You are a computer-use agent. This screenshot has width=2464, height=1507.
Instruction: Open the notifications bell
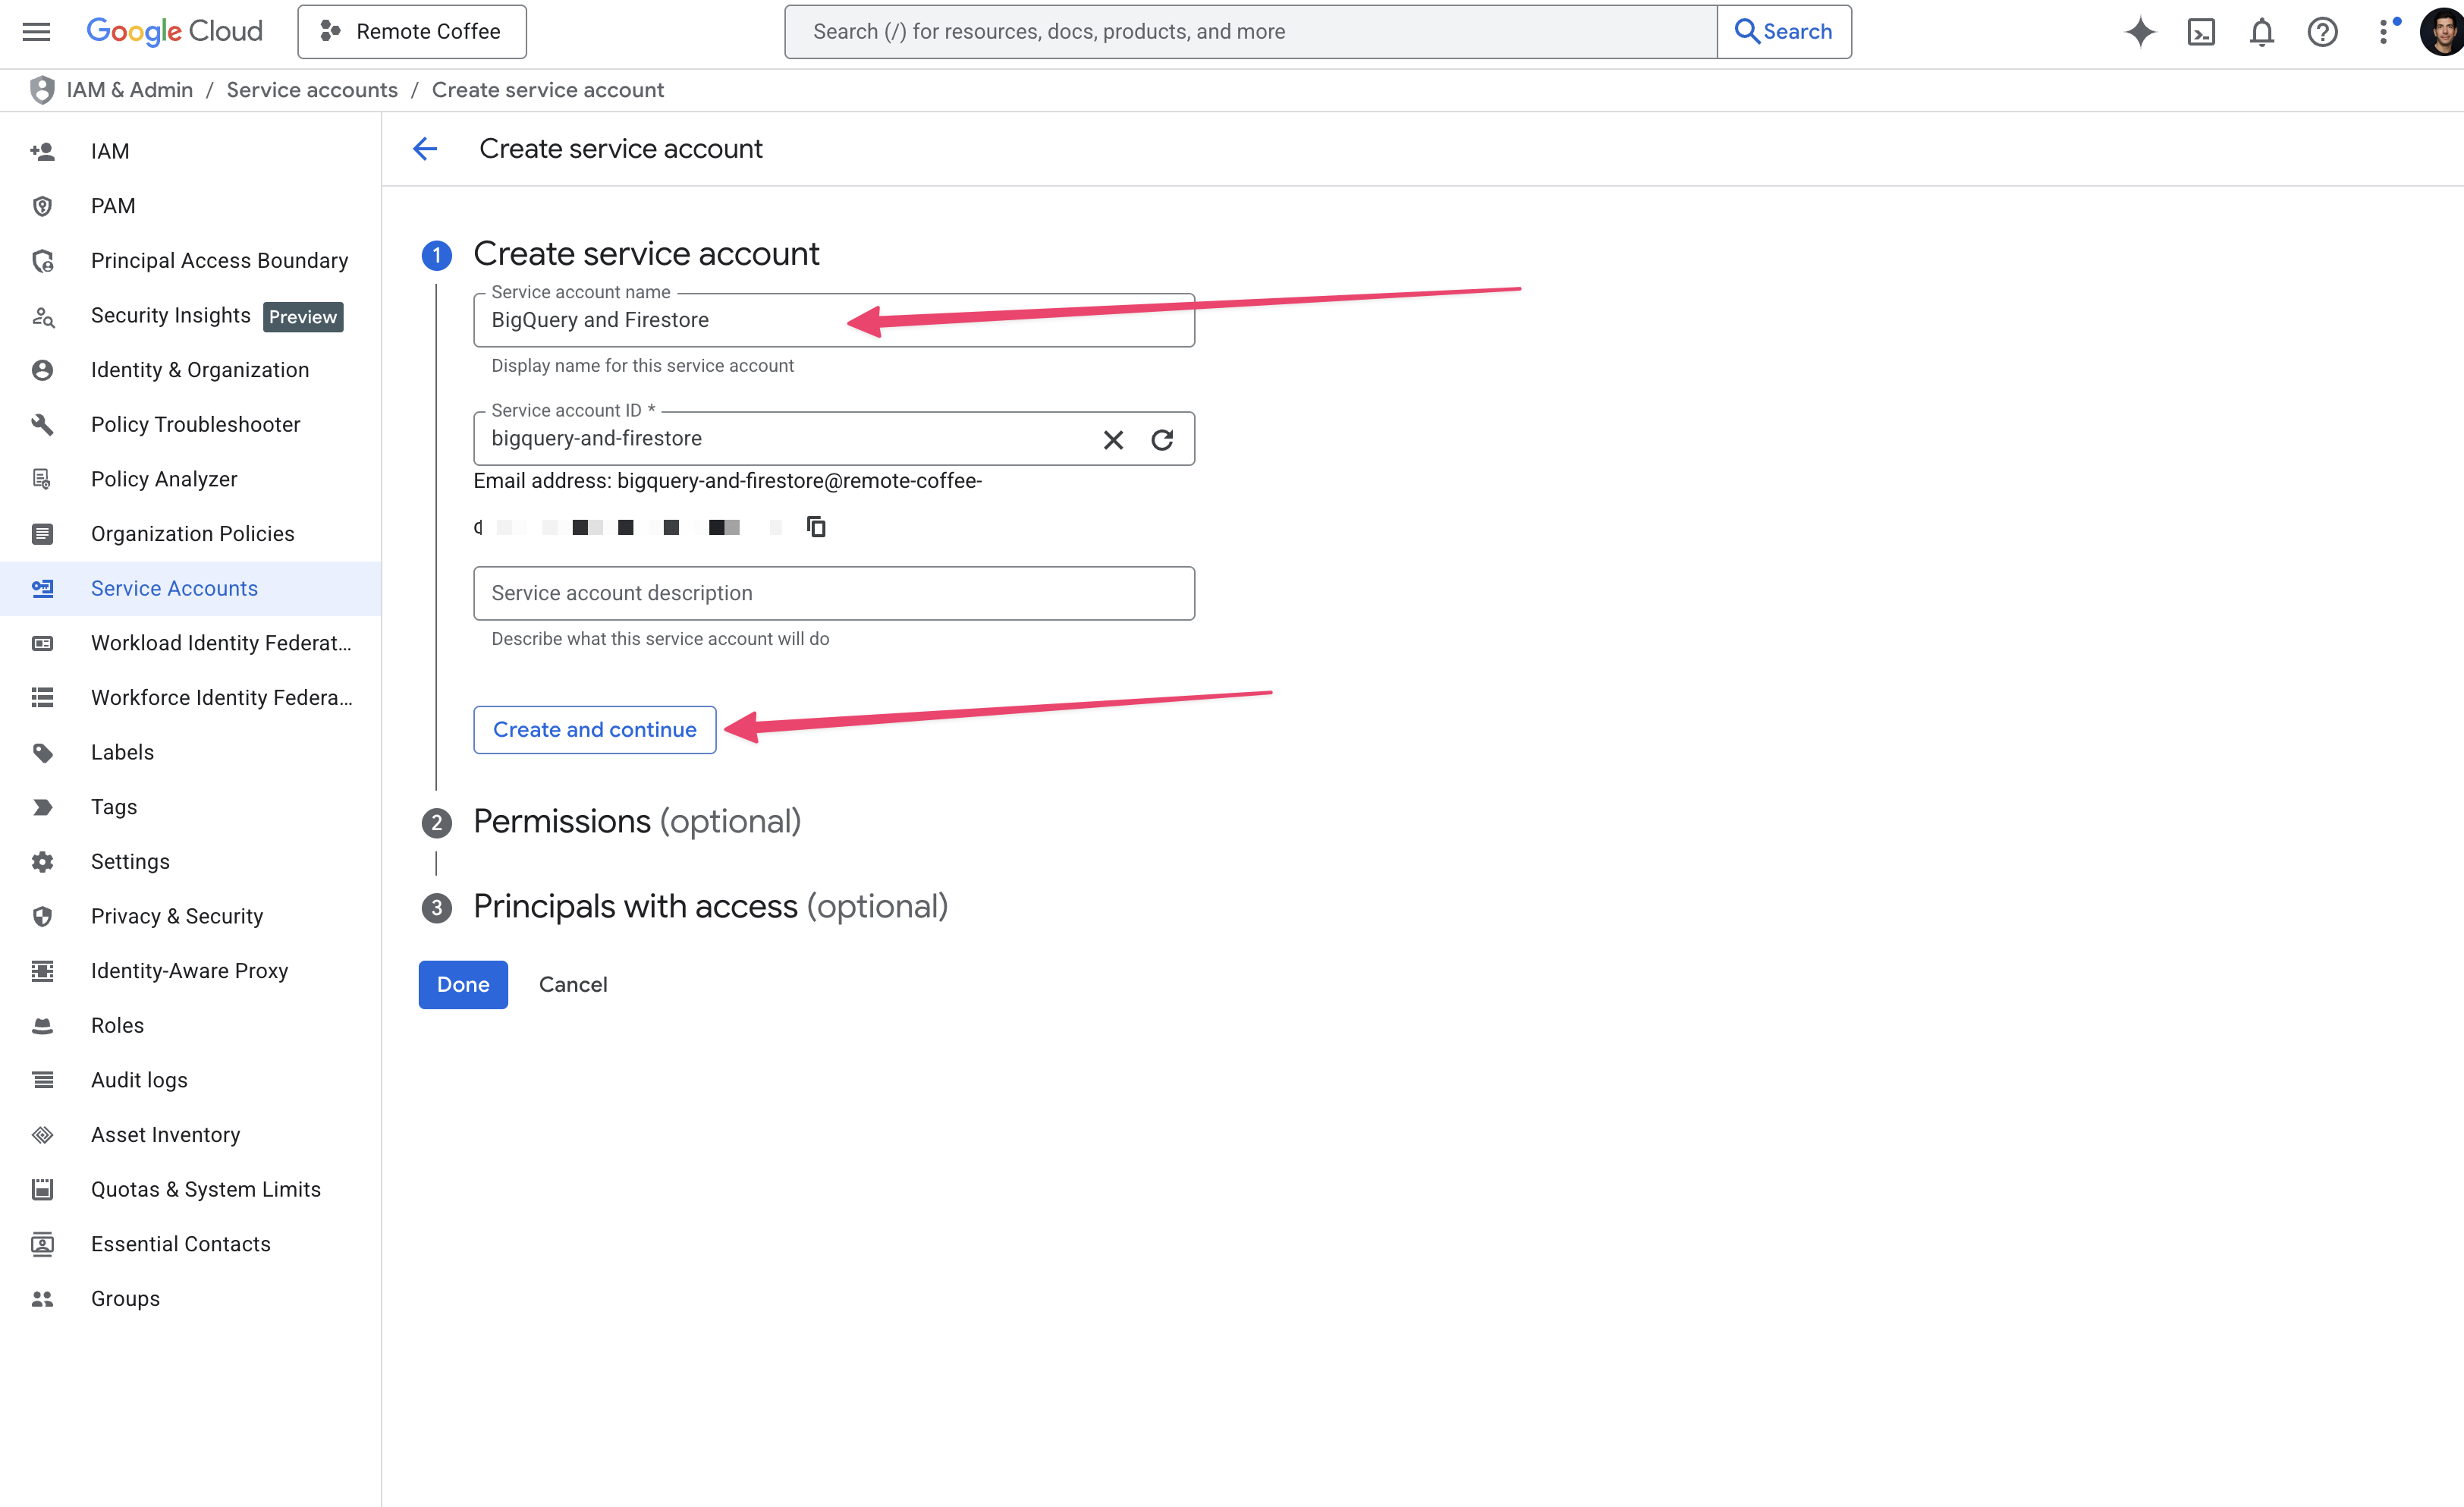2261,32
